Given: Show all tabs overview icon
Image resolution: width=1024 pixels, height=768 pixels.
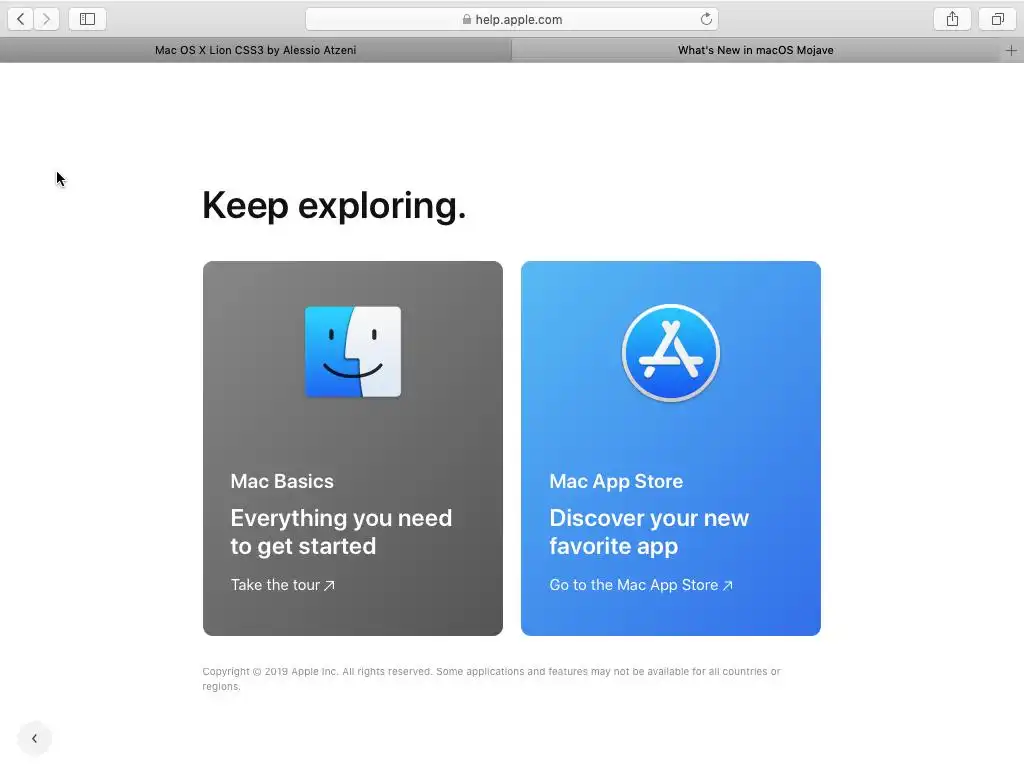Looking at the screenshot, I should pyautogui.click(x=997, y=19).
